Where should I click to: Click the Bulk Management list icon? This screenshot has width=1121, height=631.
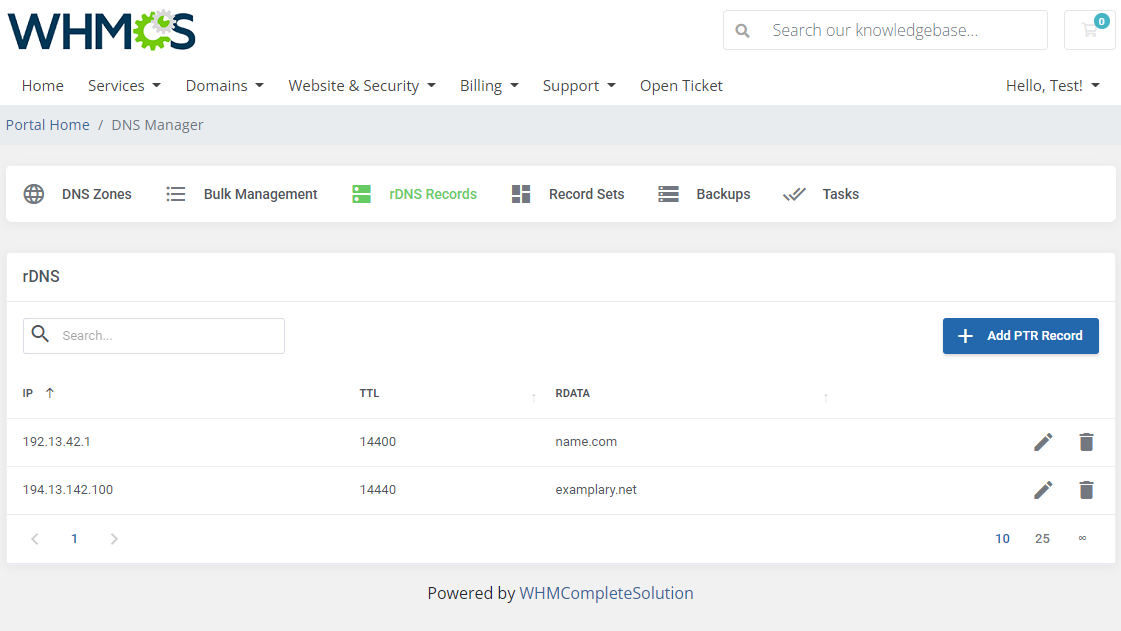click(176, 194)
